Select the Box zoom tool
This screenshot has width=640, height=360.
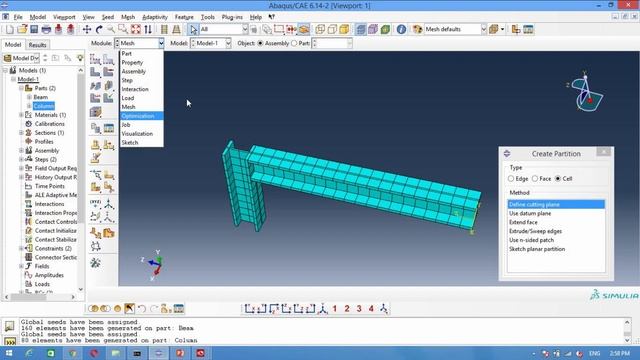coord(123,29)
